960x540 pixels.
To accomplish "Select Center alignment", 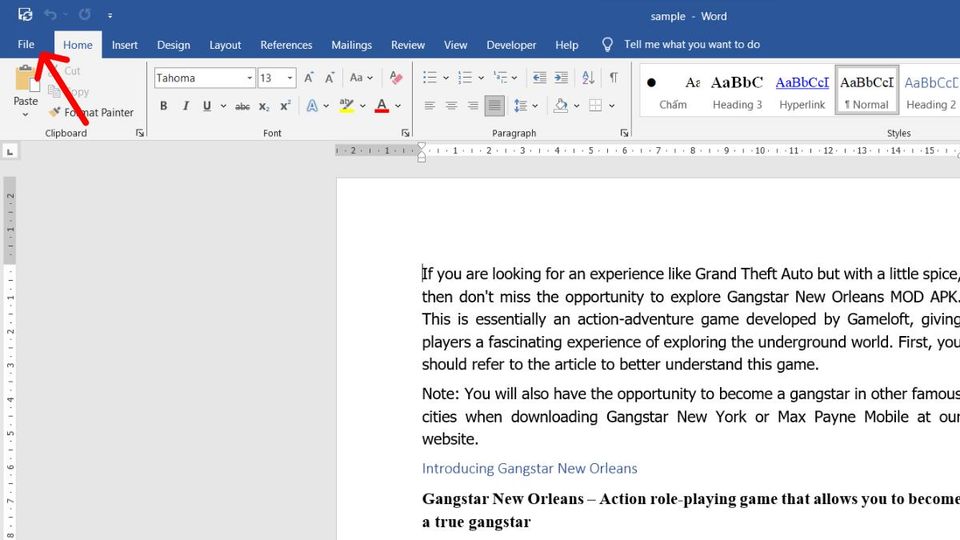I will coord(451,106).
